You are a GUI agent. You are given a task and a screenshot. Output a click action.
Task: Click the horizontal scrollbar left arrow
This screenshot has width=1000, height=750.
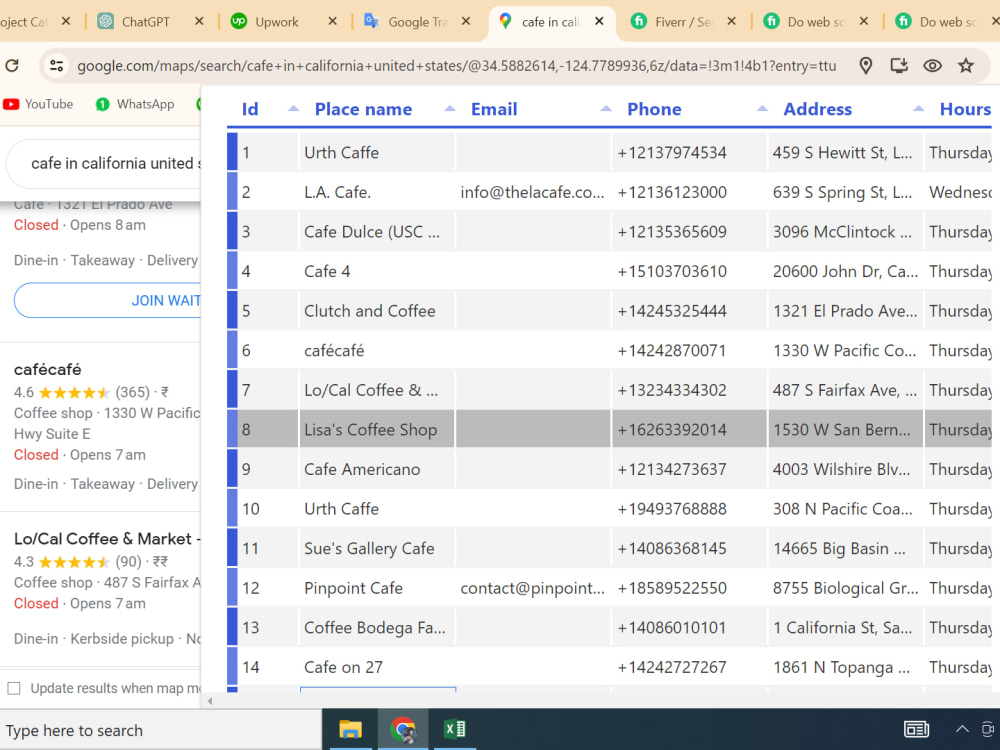pos(210,700)
